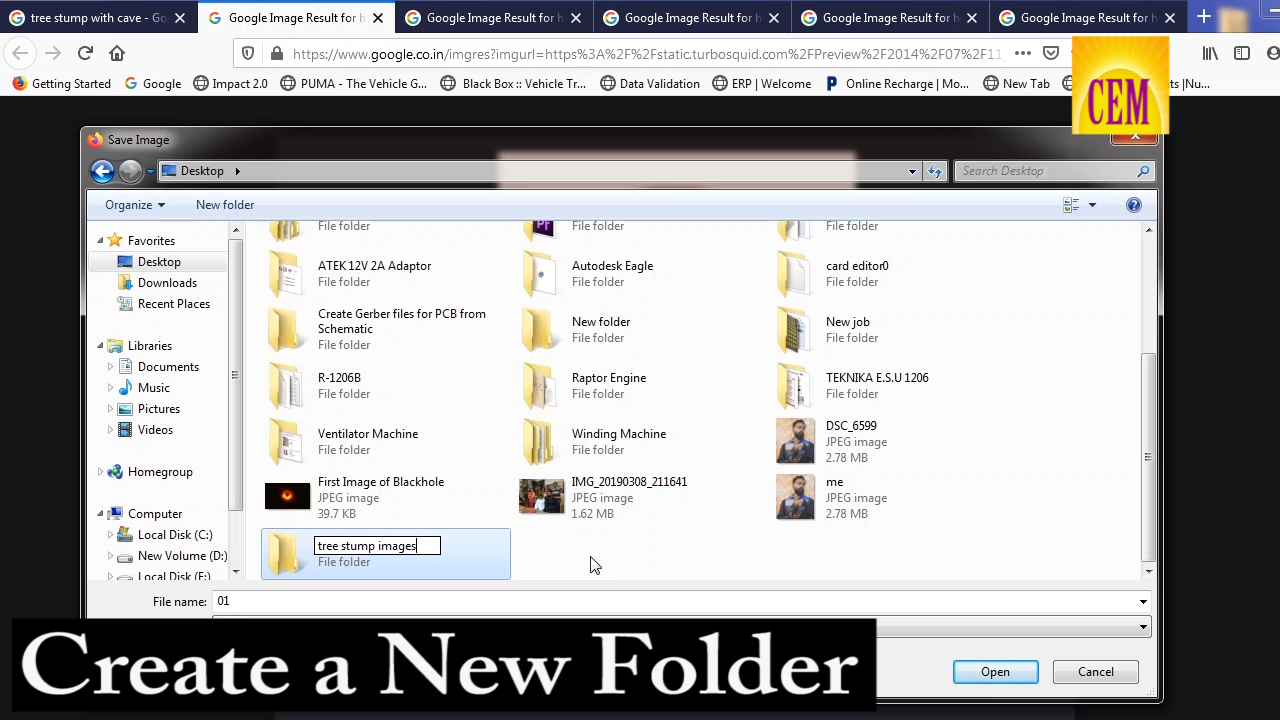Select the Winding Machine folder icon
This screenshot has height=720, width=1280.
[540, 442]
